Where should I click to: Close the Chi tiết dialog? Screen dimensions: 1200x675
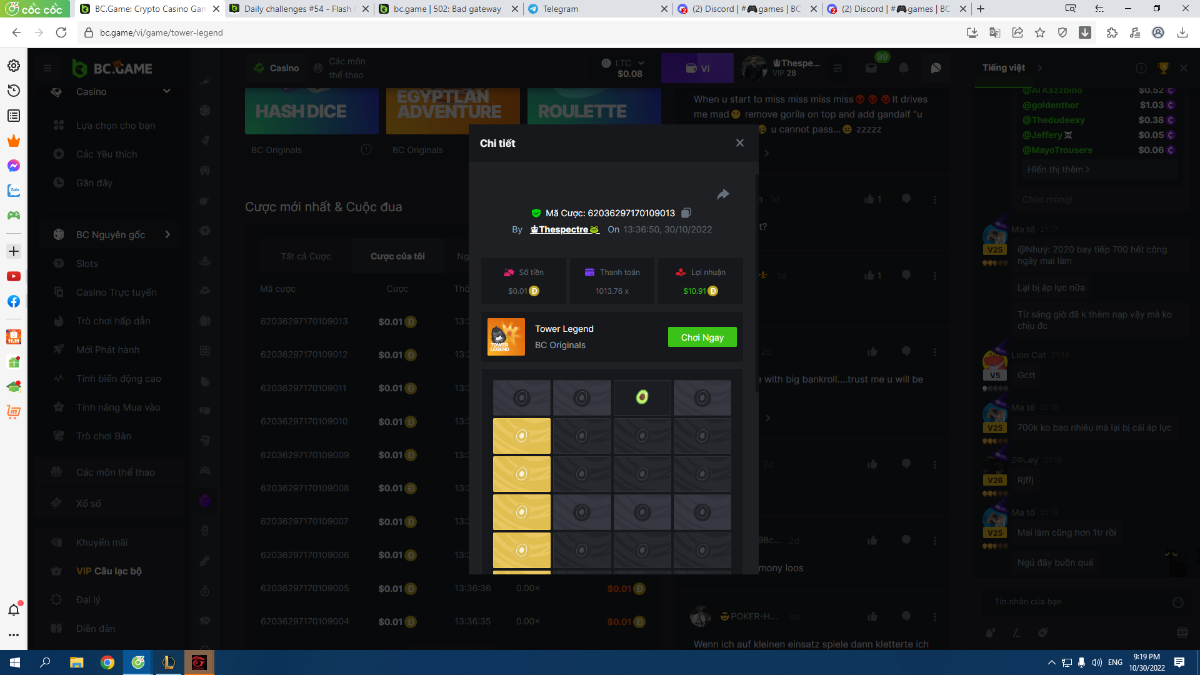(740, 143)
